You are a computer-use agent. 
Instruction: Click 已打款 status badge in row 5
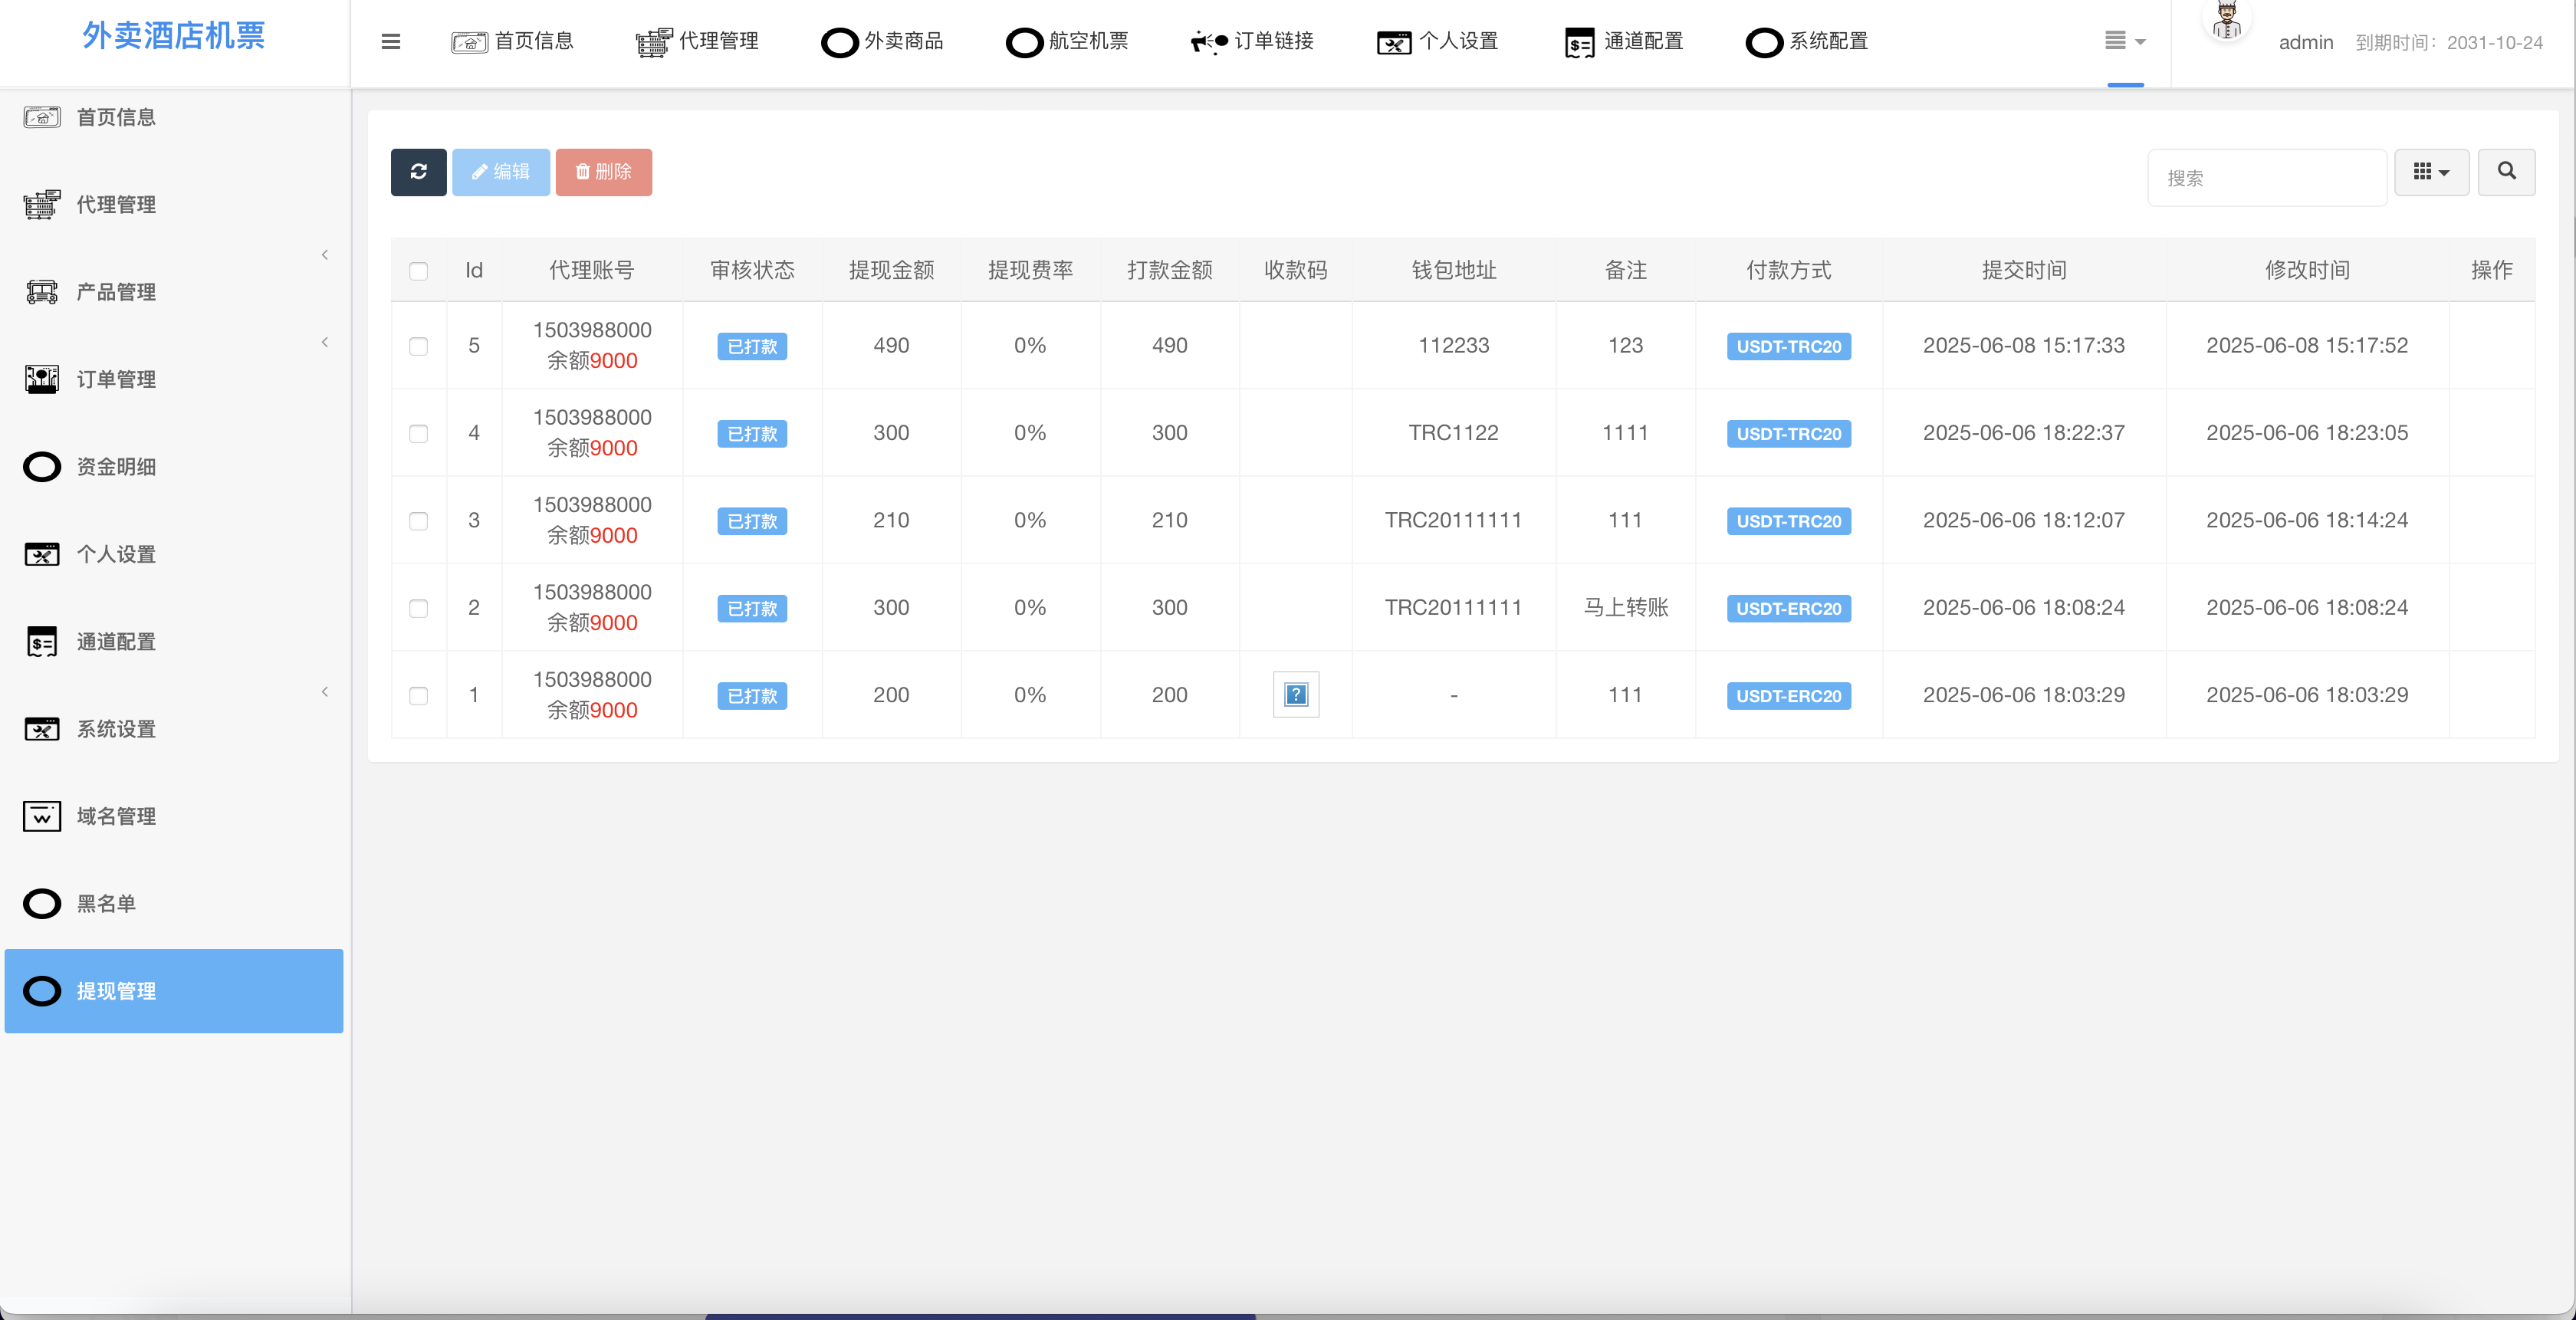[x=752, y=346]
